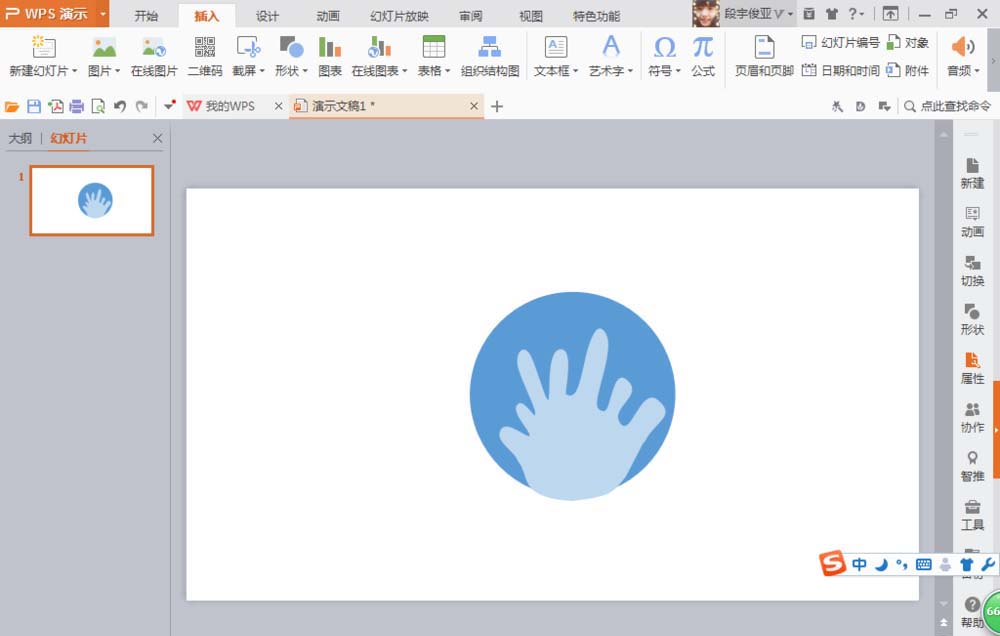This screenshot has width=1000, height=636.
Task: Expand the 图片 dropdown arrow
Action: tap(117, 71)
